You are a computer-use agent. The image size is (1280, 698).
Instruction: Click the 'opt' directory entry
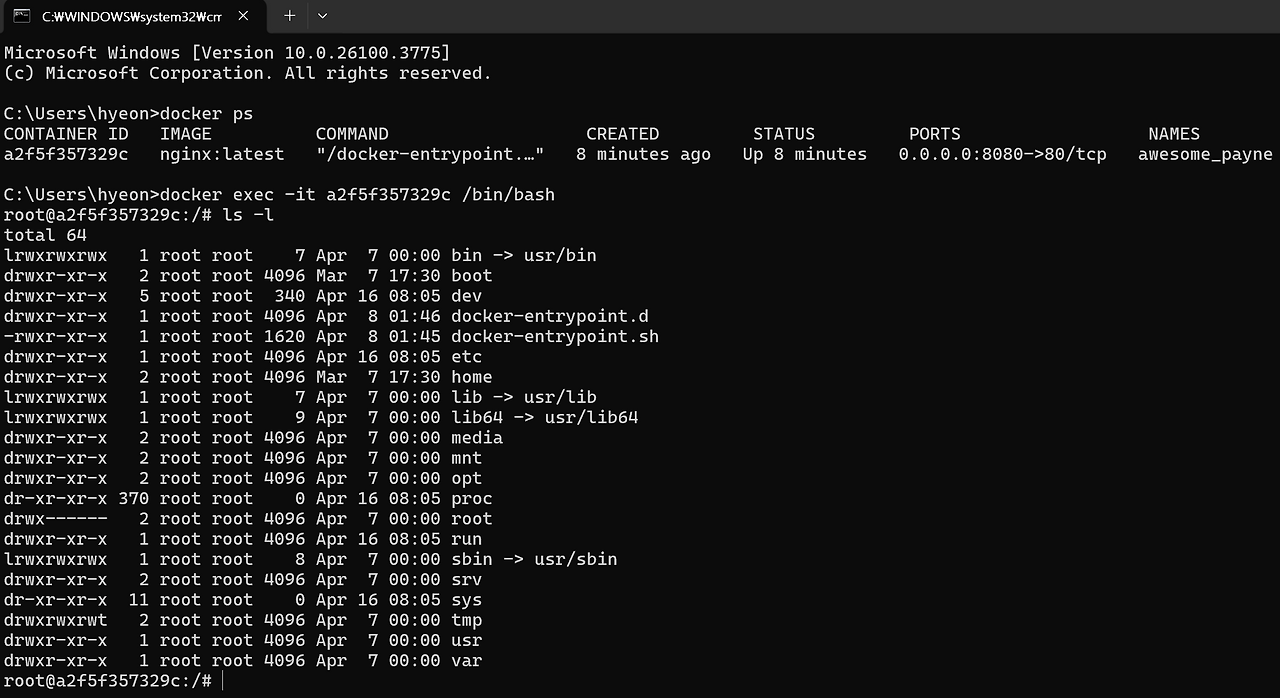pos(467,478)
